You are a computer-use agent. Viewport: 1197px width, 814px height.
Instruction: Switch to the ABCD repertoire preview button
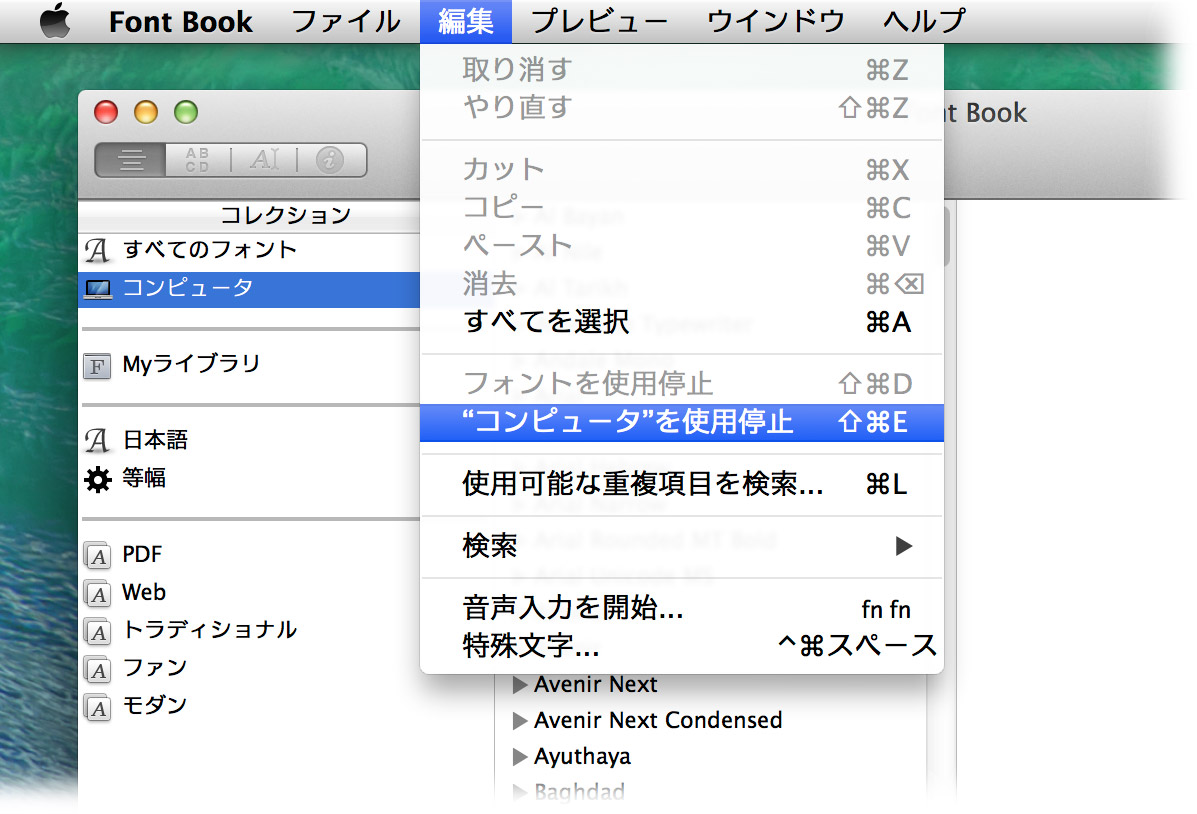(197, 160)
